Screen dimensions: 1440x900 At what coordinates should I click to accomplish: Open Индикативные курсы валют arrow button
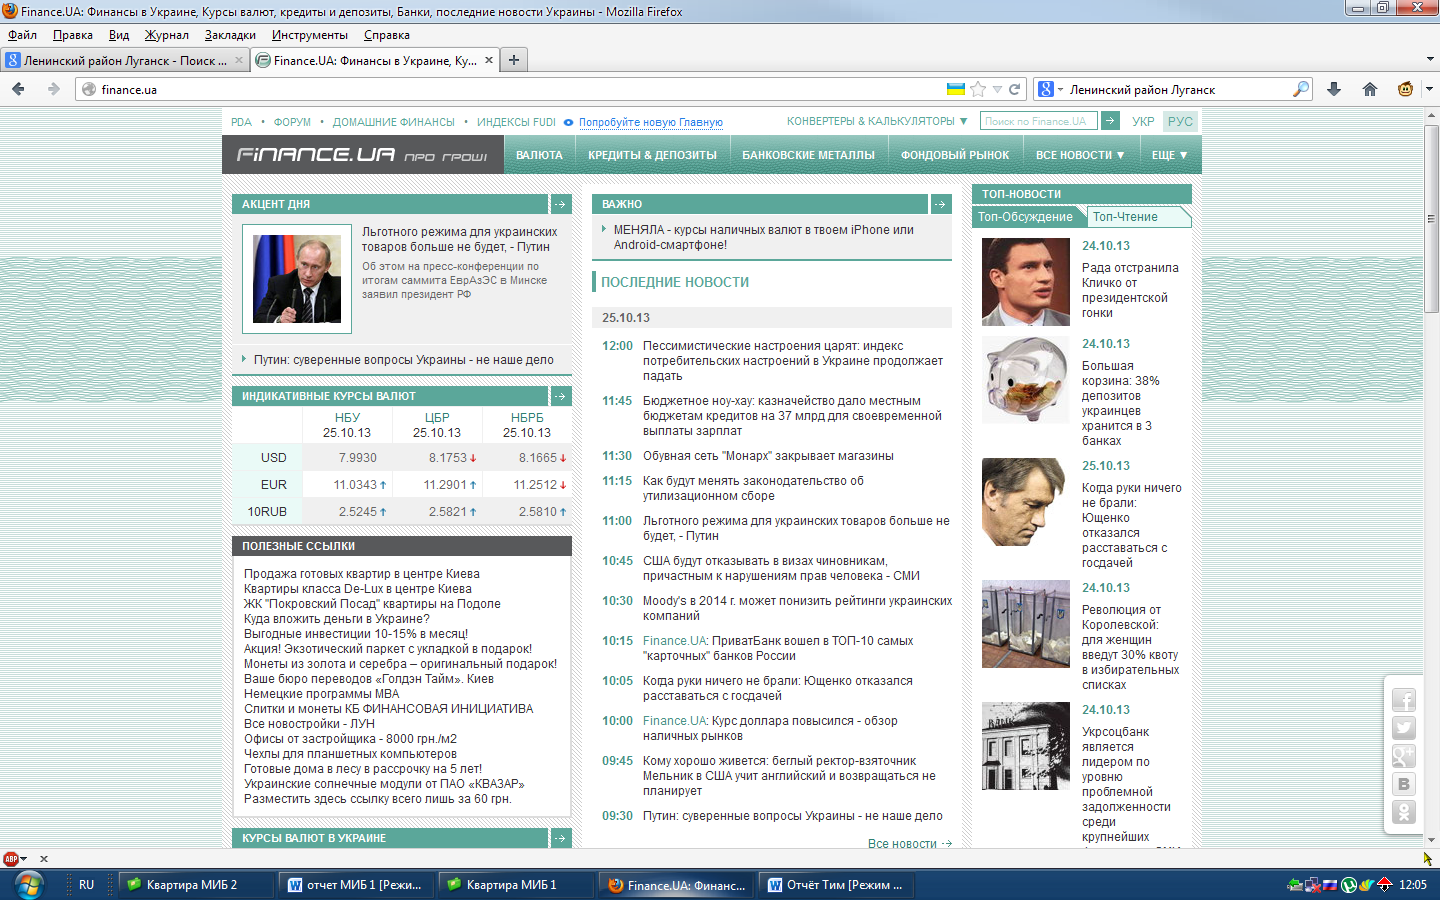[x=560, y=396]
